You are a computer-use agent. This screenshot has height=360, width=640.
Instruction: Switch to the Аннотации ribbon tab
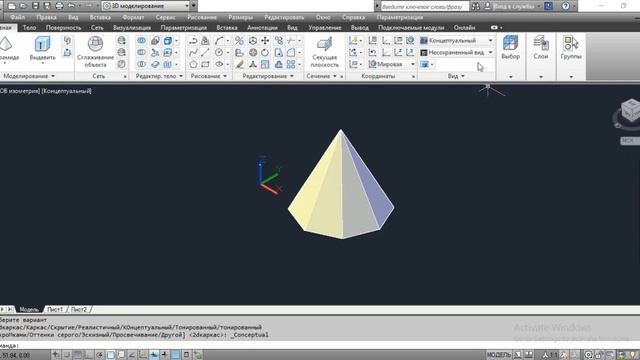click(x=262, y=27)
